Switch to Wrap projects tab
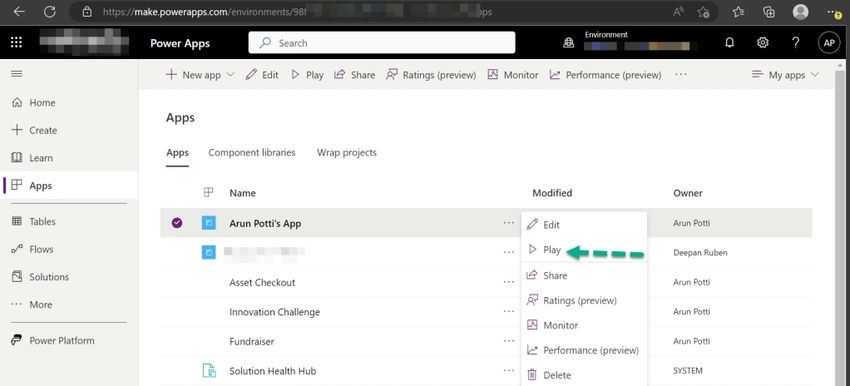Screen dimensions: 850x386 pyautogui.click(x=346, y=152)
